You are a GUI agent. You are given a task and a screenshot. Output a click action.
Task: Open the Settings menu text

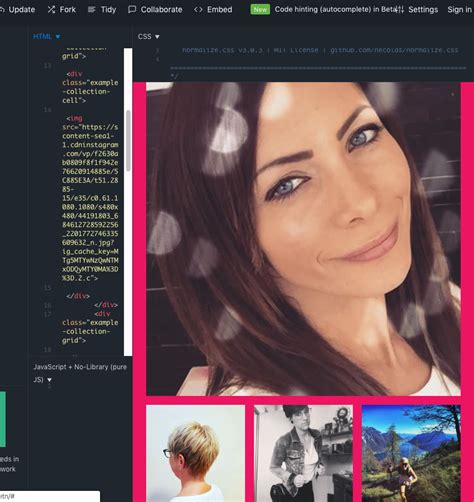pos(423,10)
